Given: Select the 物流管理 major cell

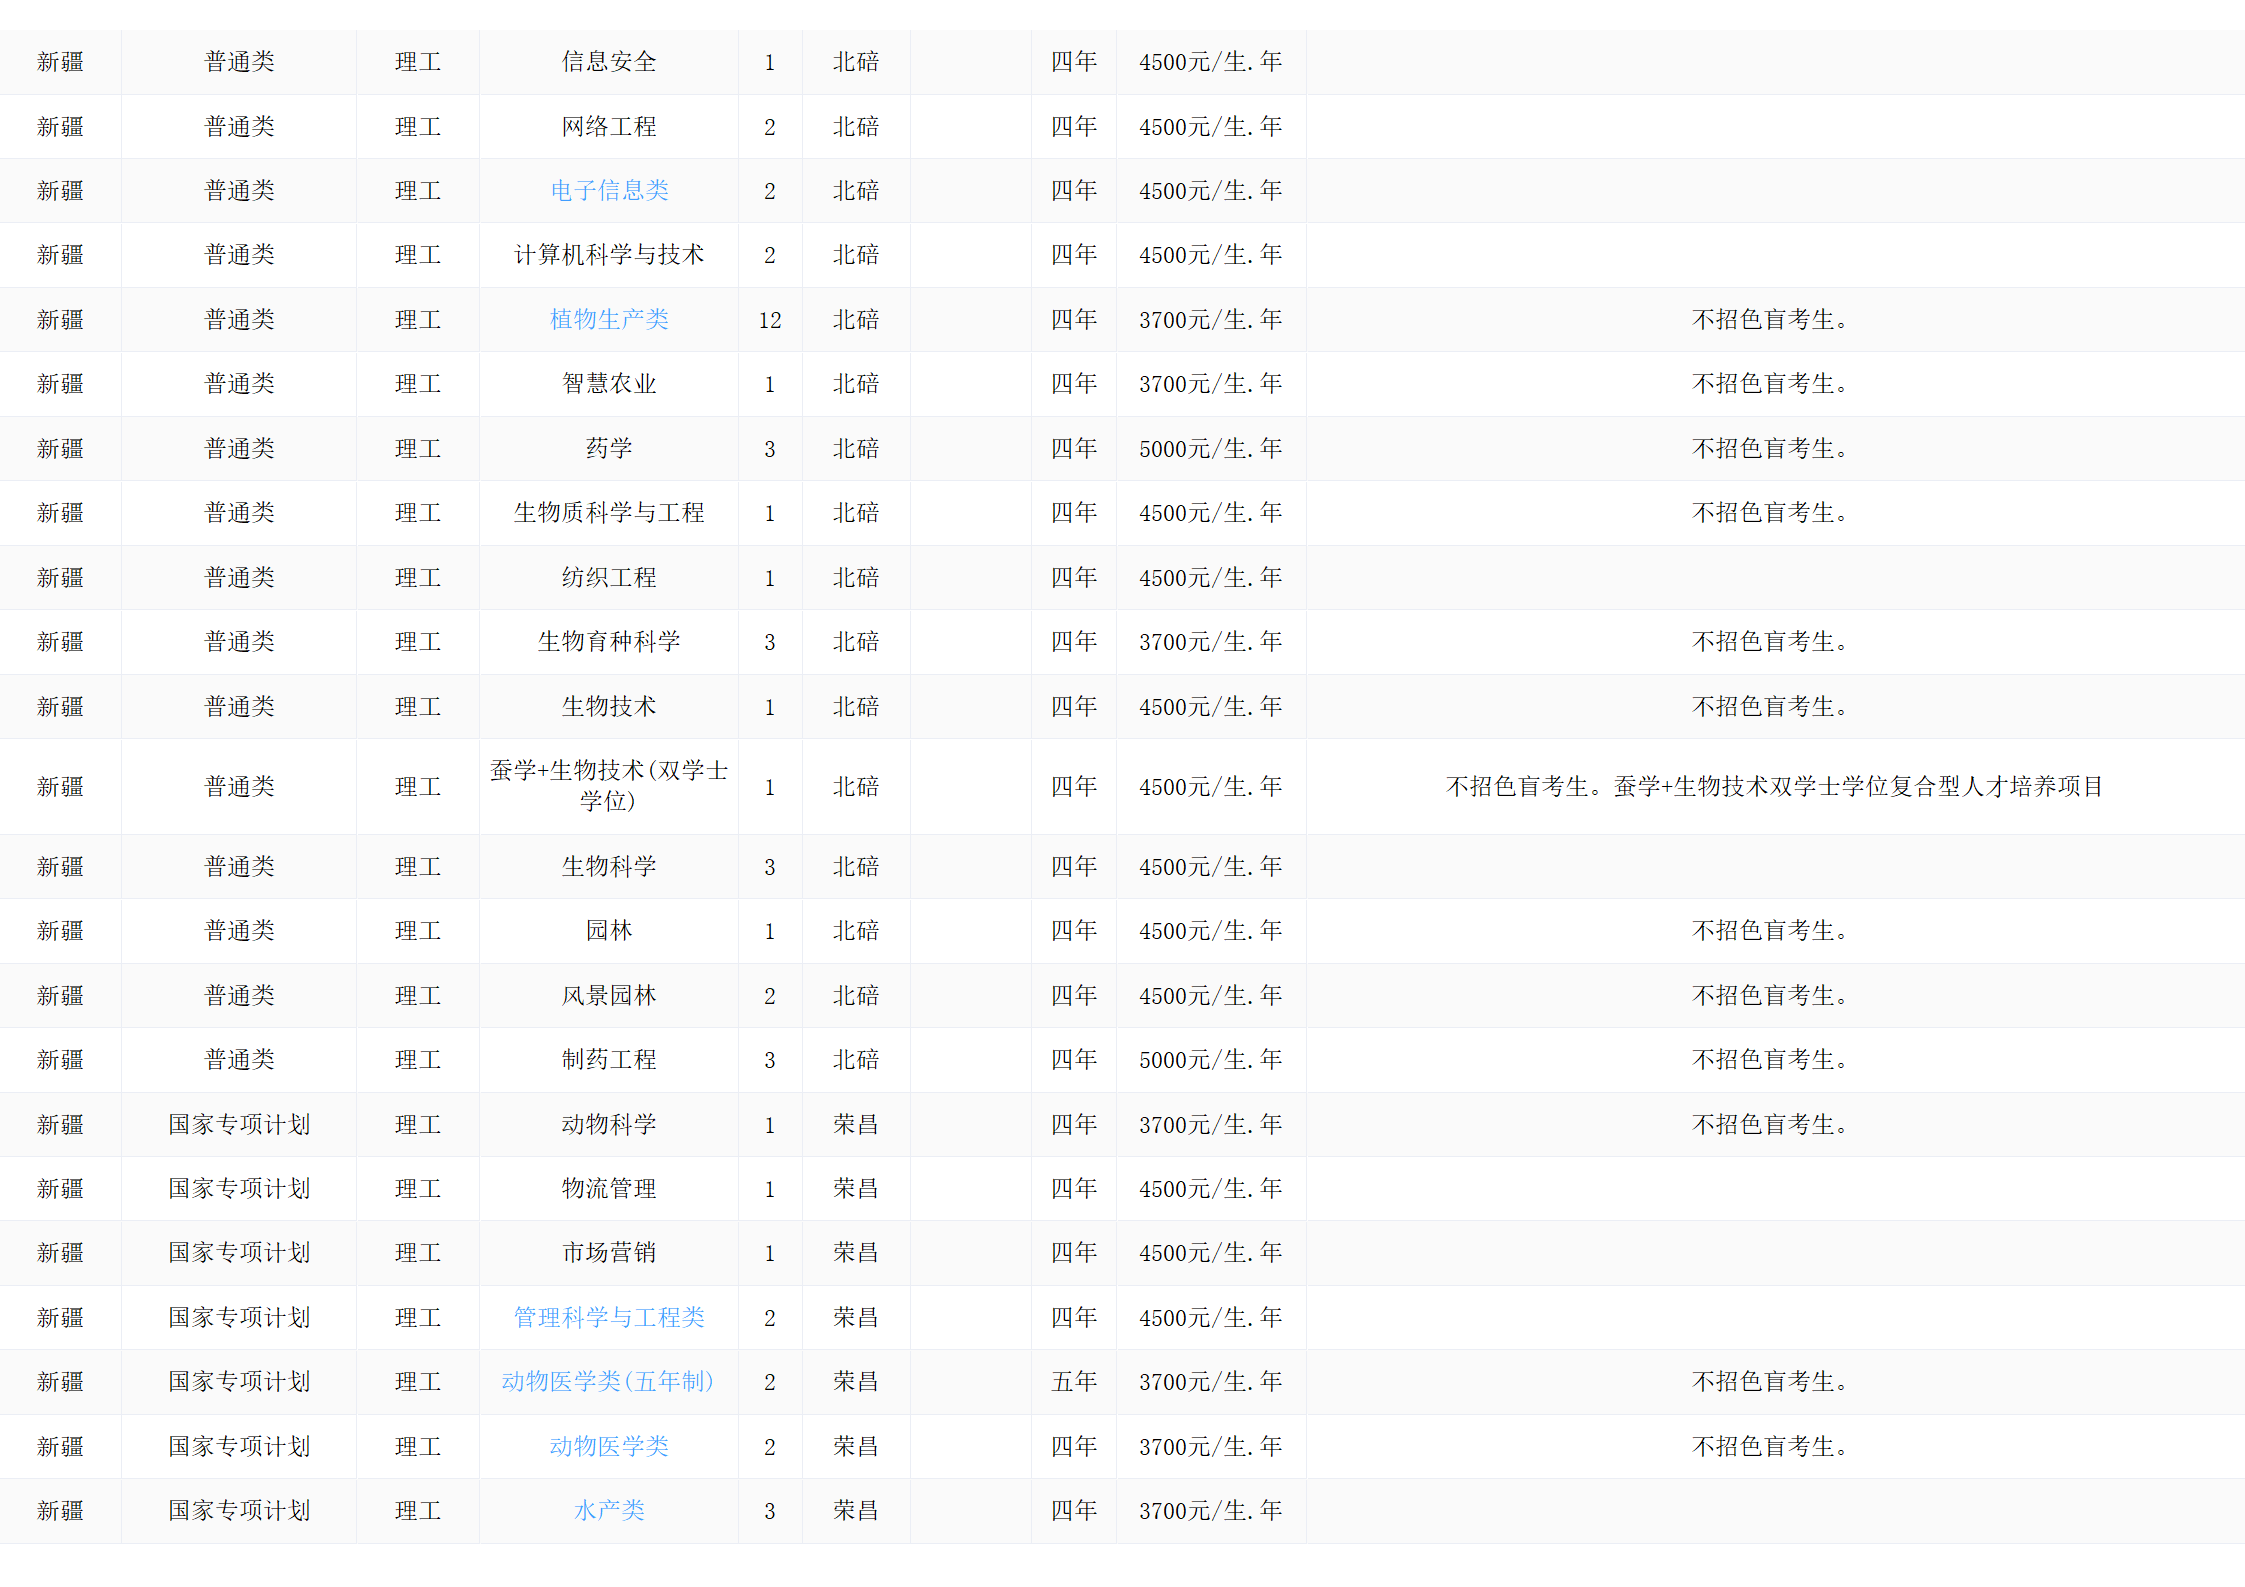Looking at the screenshot, I should point(609,1188).
